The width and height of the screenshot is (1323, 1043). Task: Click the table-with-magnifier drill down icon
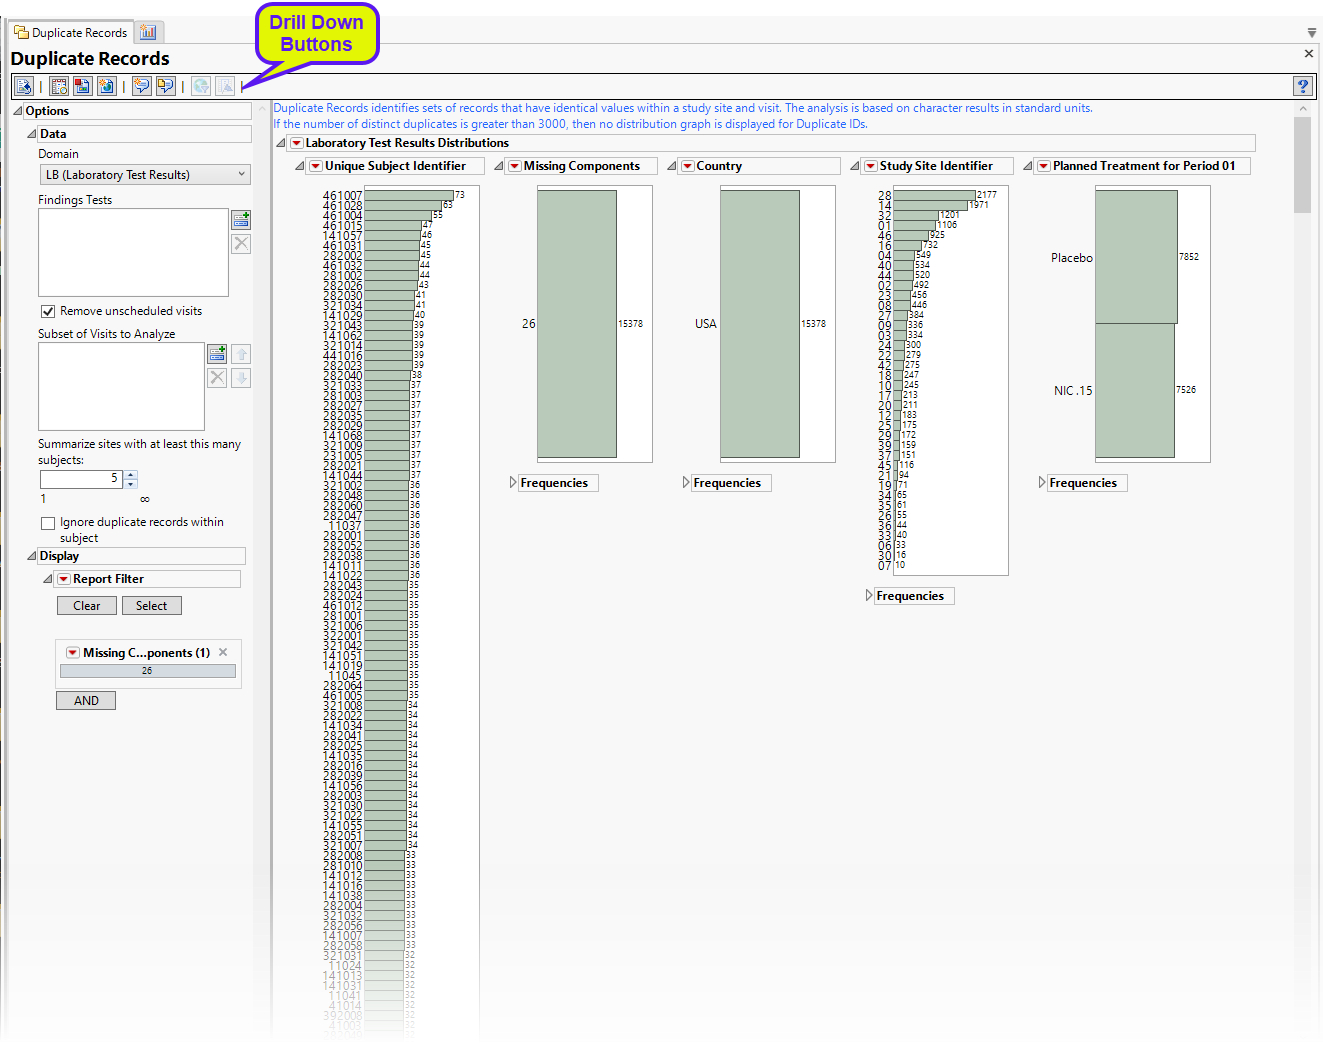pos(59,87)
